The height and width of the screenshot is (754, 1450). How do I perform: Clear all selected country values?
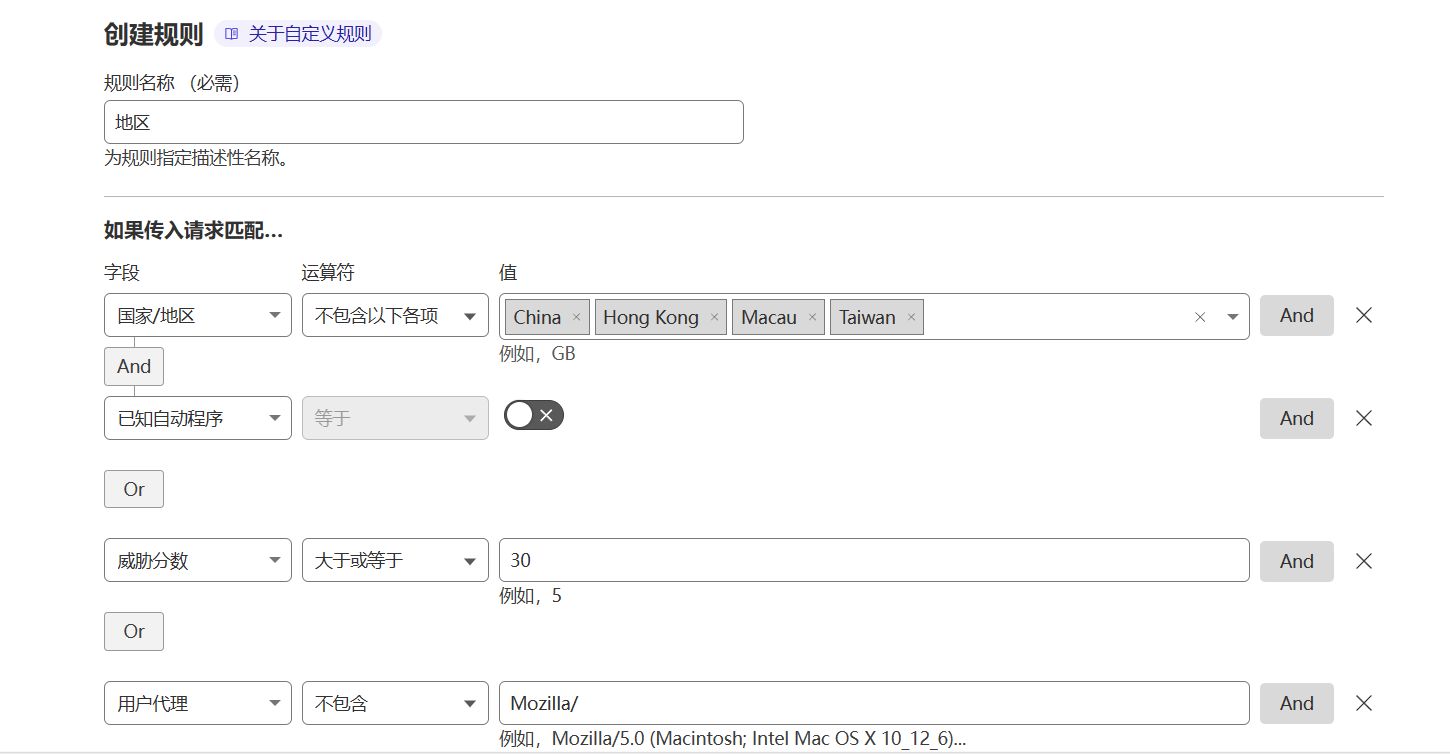(1200, 317)
